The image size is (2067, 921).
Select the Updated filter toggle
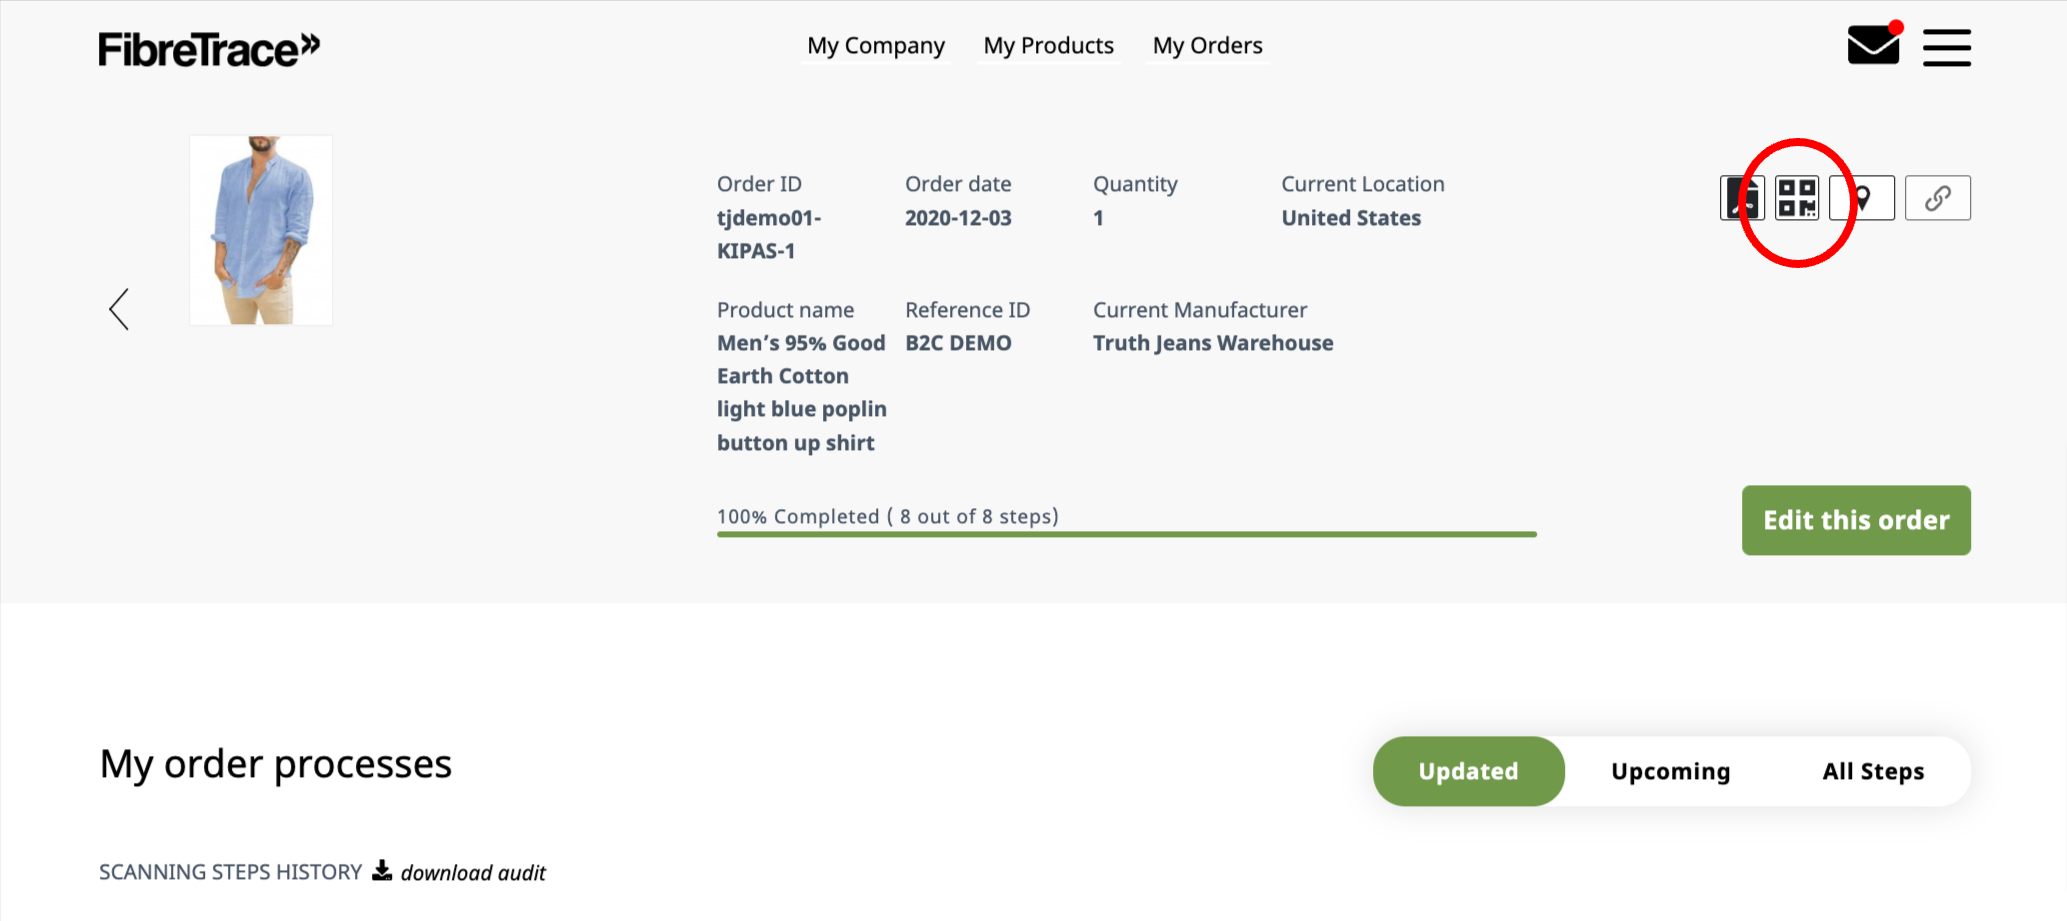point(1468,770)
